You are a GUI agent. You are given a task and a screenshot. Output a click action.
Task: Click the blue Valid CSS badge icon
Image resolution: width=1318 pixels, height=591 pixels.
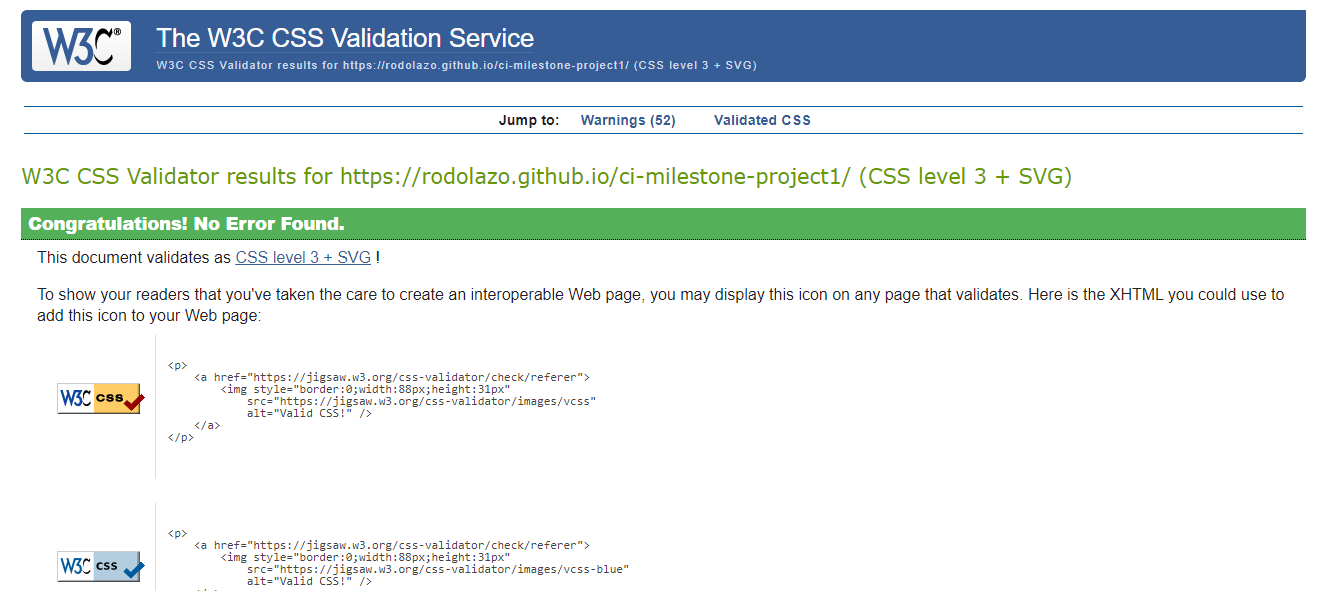(101, 566)
